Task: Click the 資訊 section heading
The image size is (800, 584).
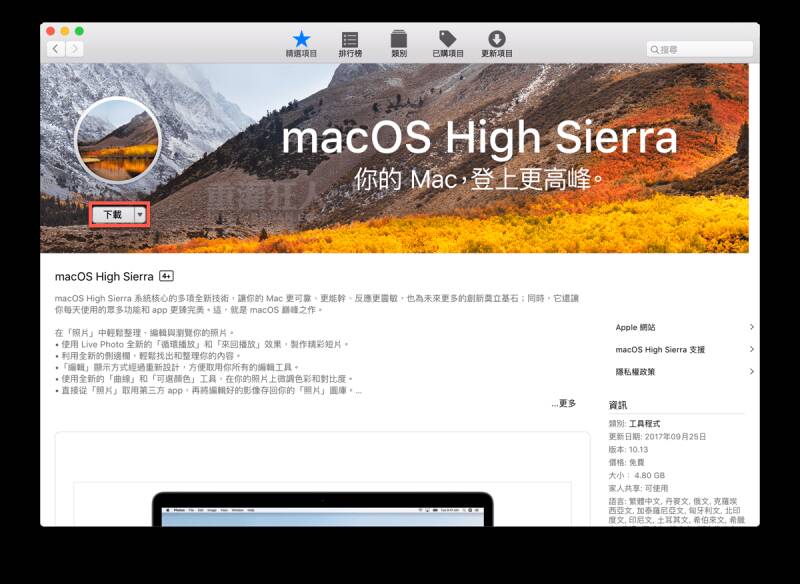Action: point(618,405)
